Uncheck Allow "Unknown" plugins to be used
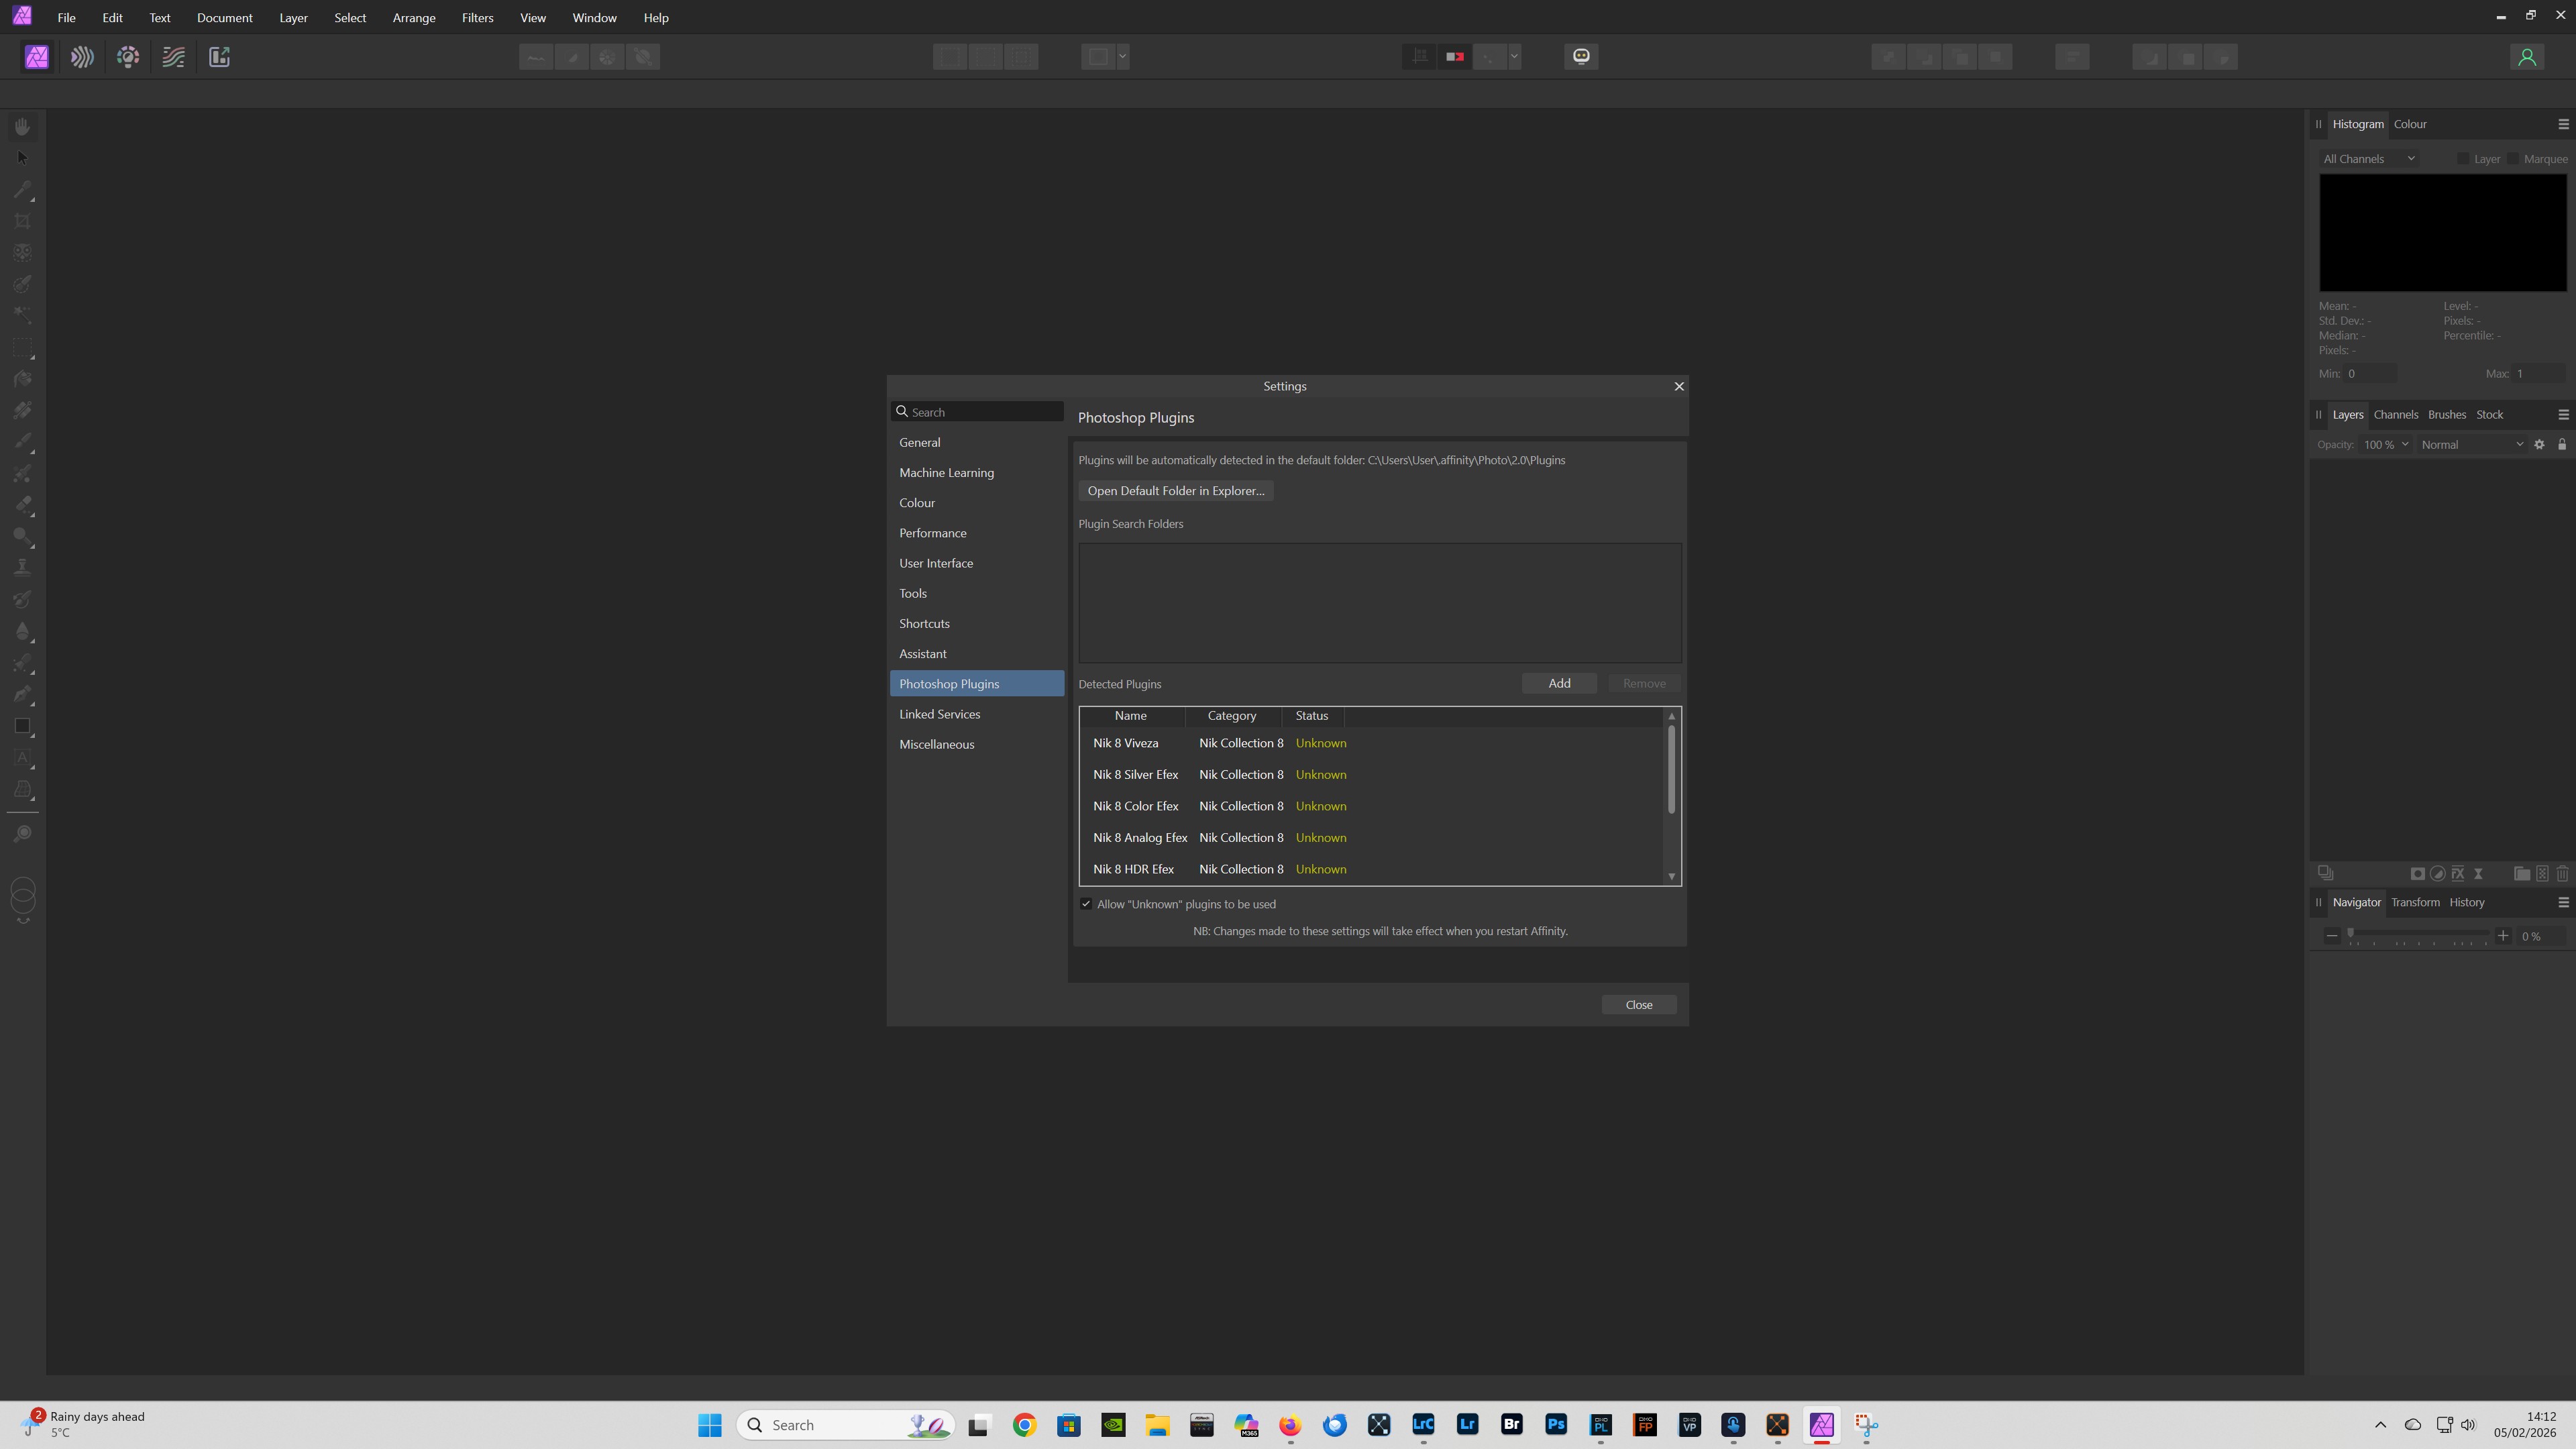Viewport: 2576px width, 1449px height. [x=1086, y=904]
